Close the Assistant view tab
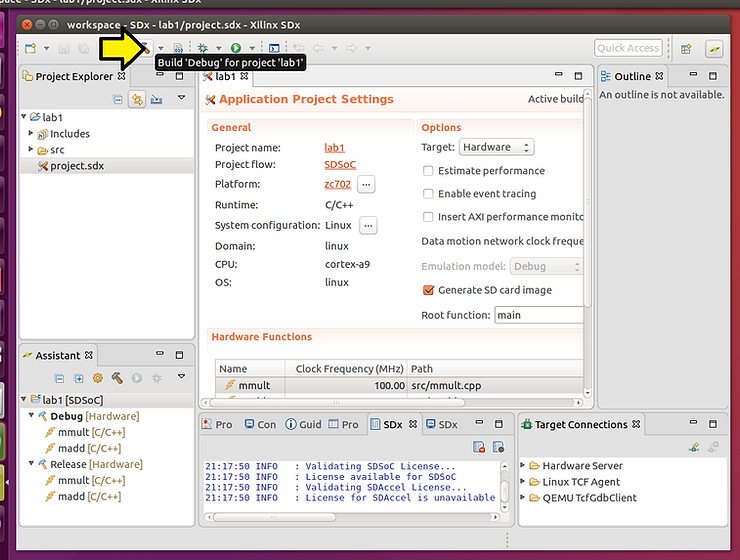 click(x=89, y=355)
